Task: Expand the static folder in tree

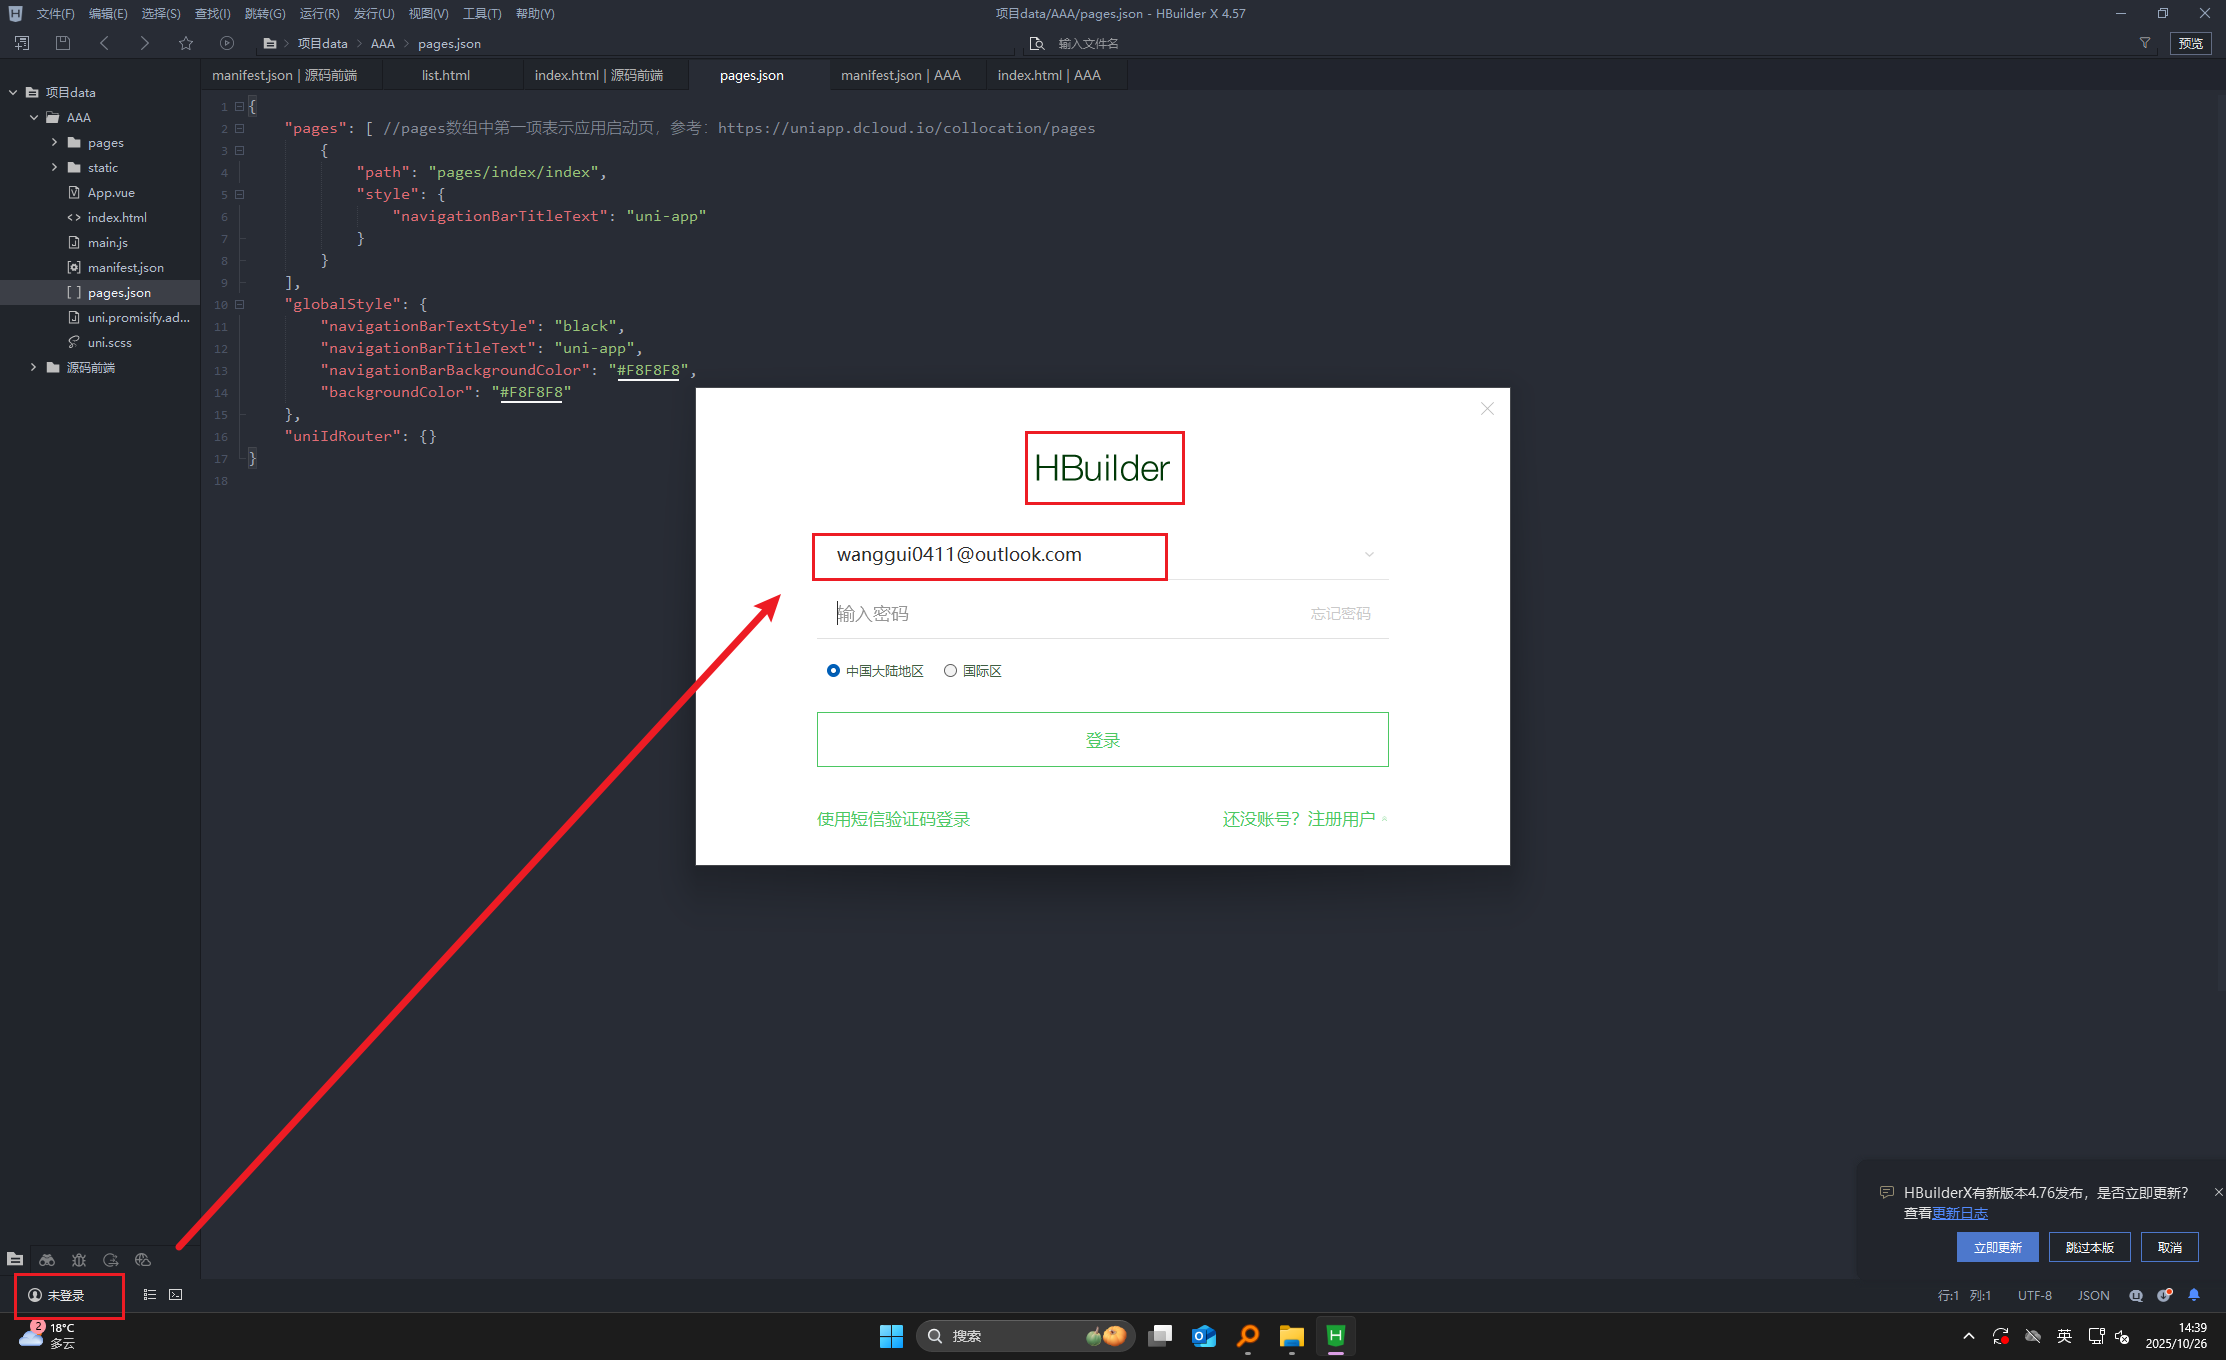Action: coord(54,167)
